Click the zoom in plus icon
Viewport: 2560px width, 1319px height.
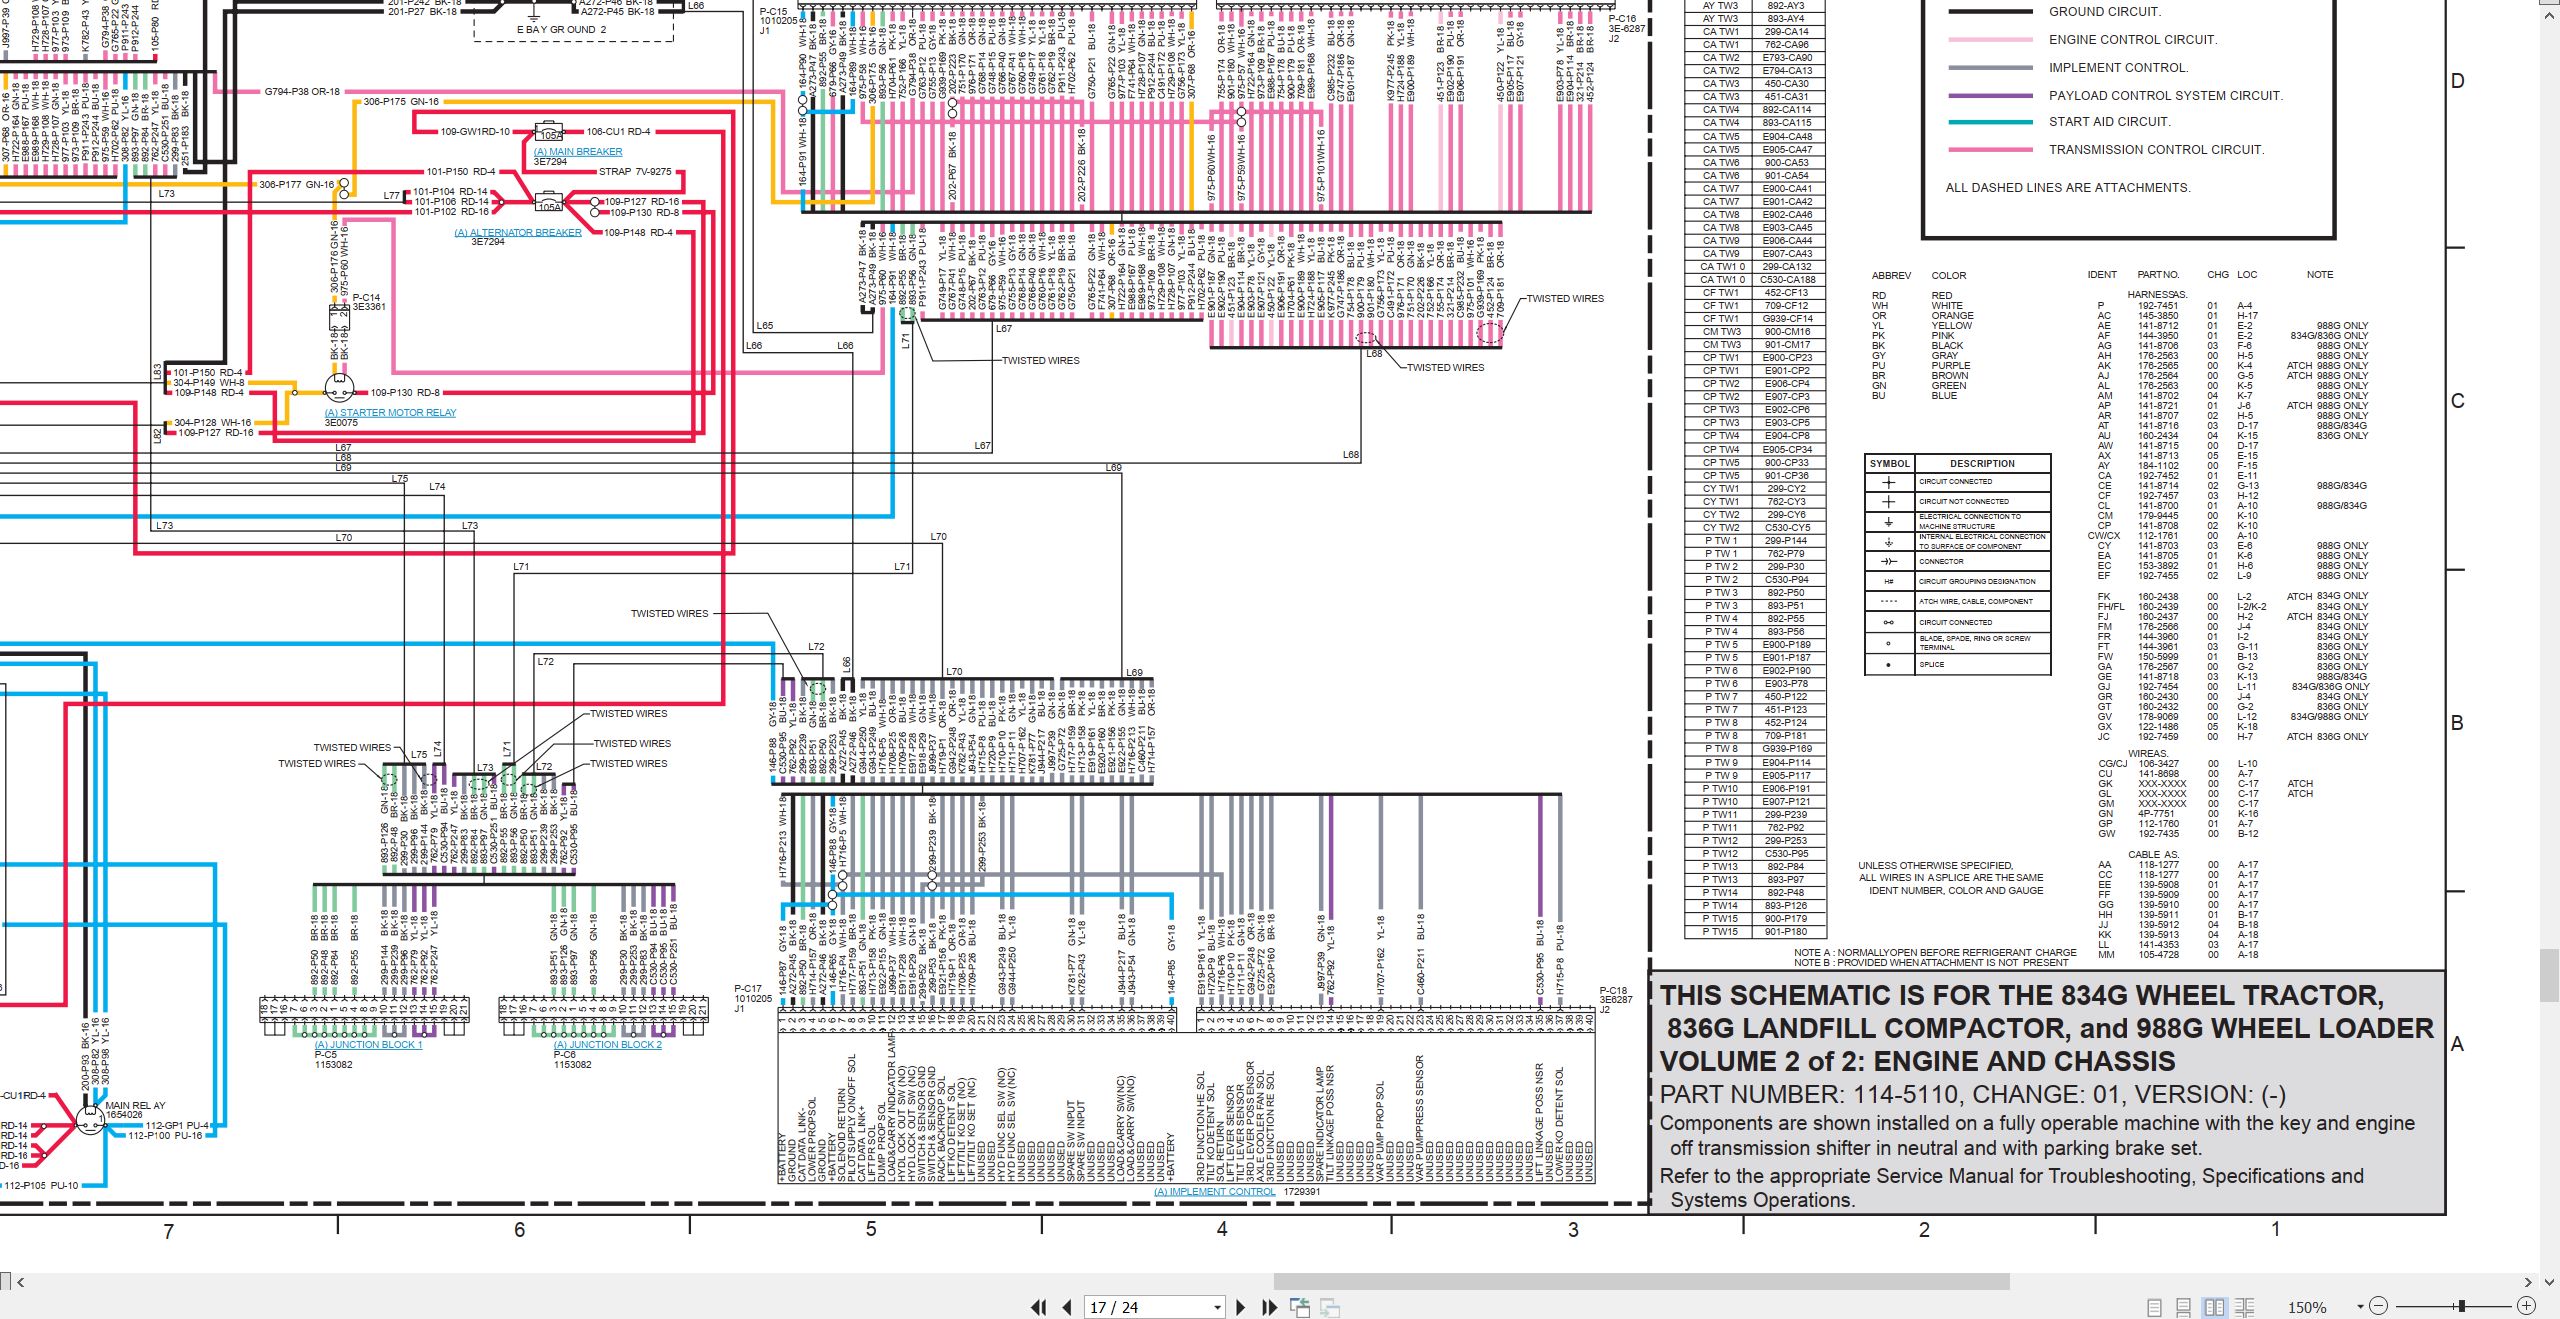click(x=2526, y=1306)
